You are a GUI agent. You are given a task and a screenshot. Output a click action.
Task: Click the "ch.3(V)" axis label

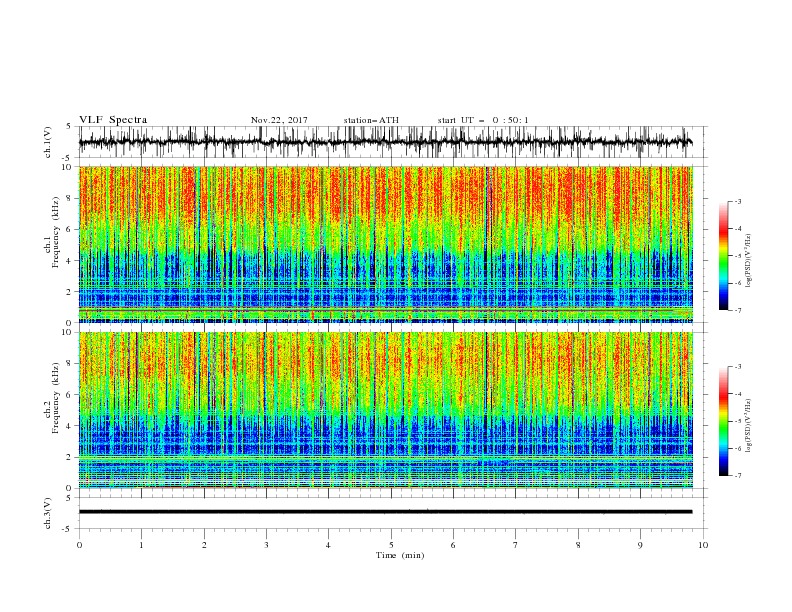tap(48, 513)
